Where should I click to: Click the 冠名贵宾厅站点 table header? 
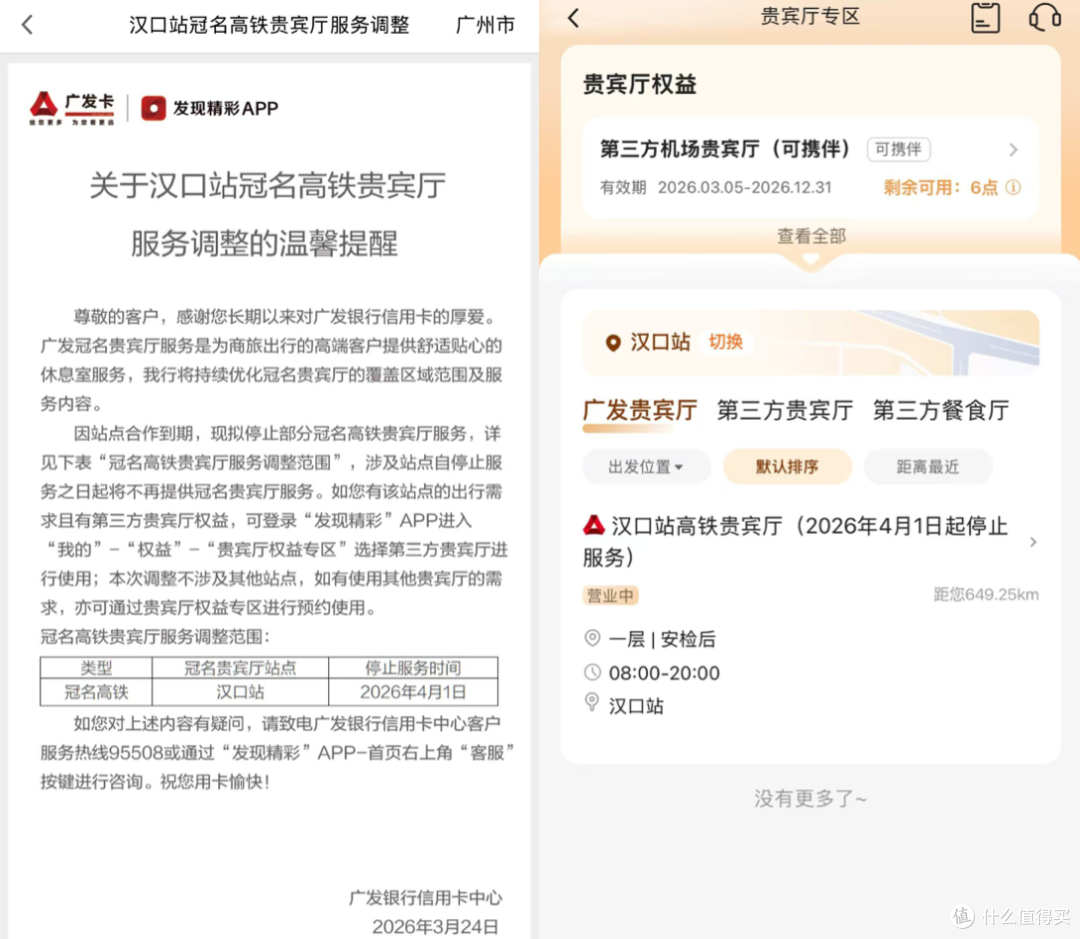[240, 668]
